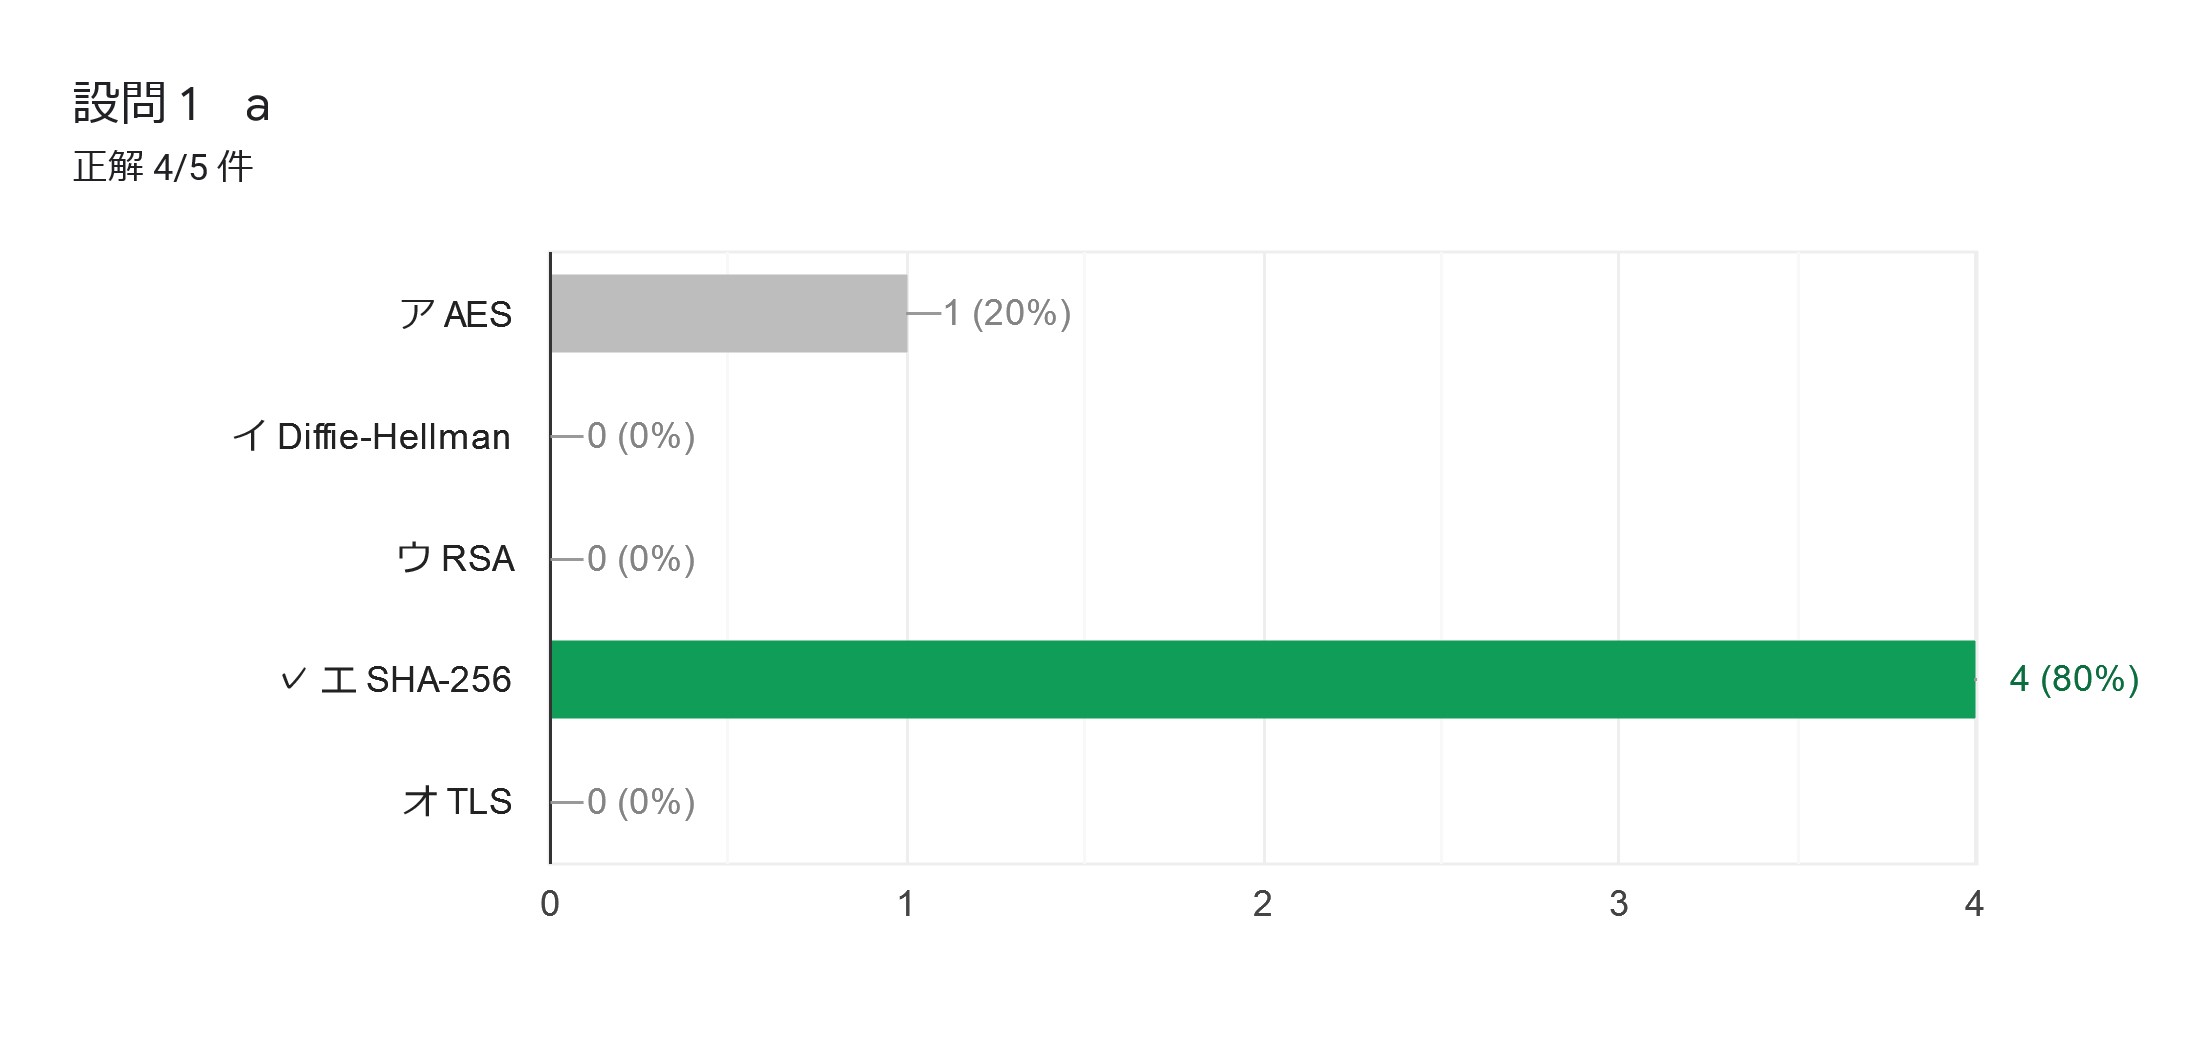Click the 4 (80%) value label
This screenshot has height=1044, width=2196.
tap(2074, 679)
